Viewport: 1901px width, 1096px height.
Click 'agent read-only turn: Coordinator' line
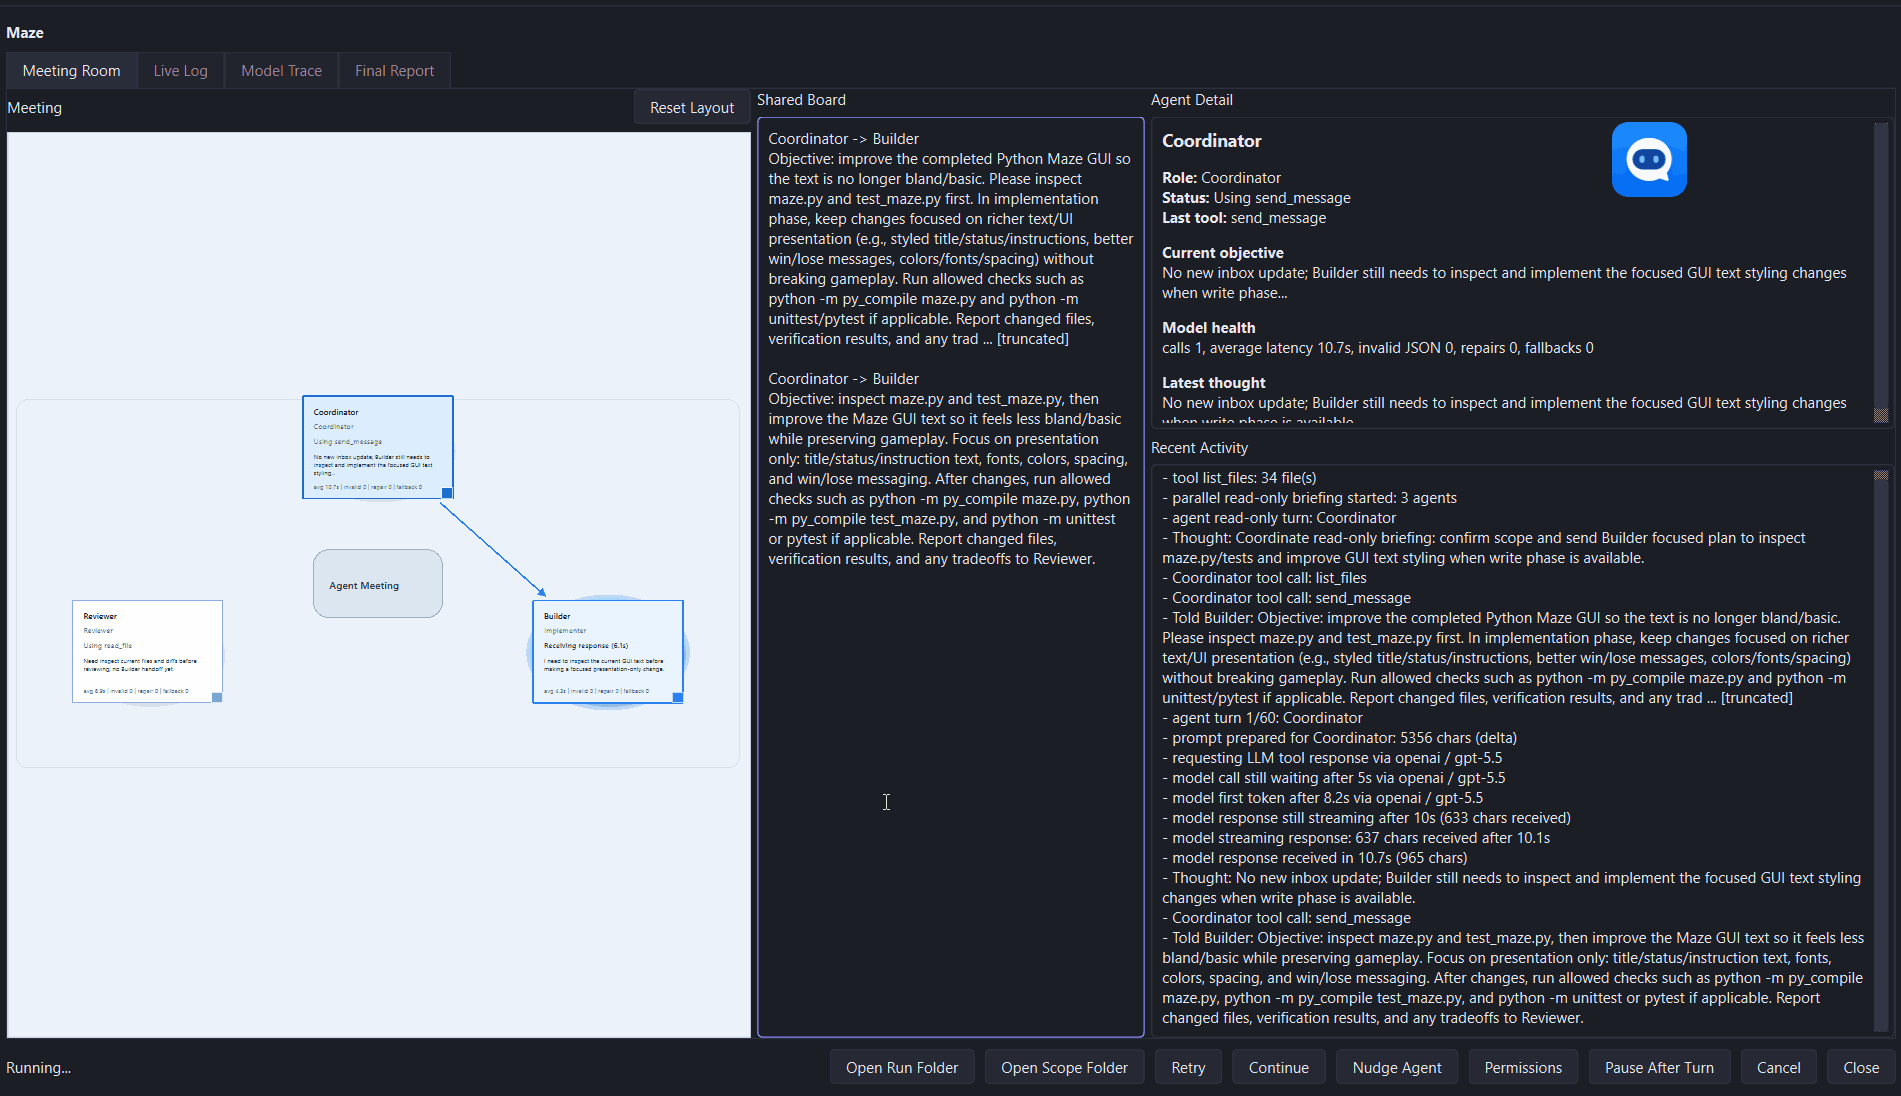(1279, 518)
